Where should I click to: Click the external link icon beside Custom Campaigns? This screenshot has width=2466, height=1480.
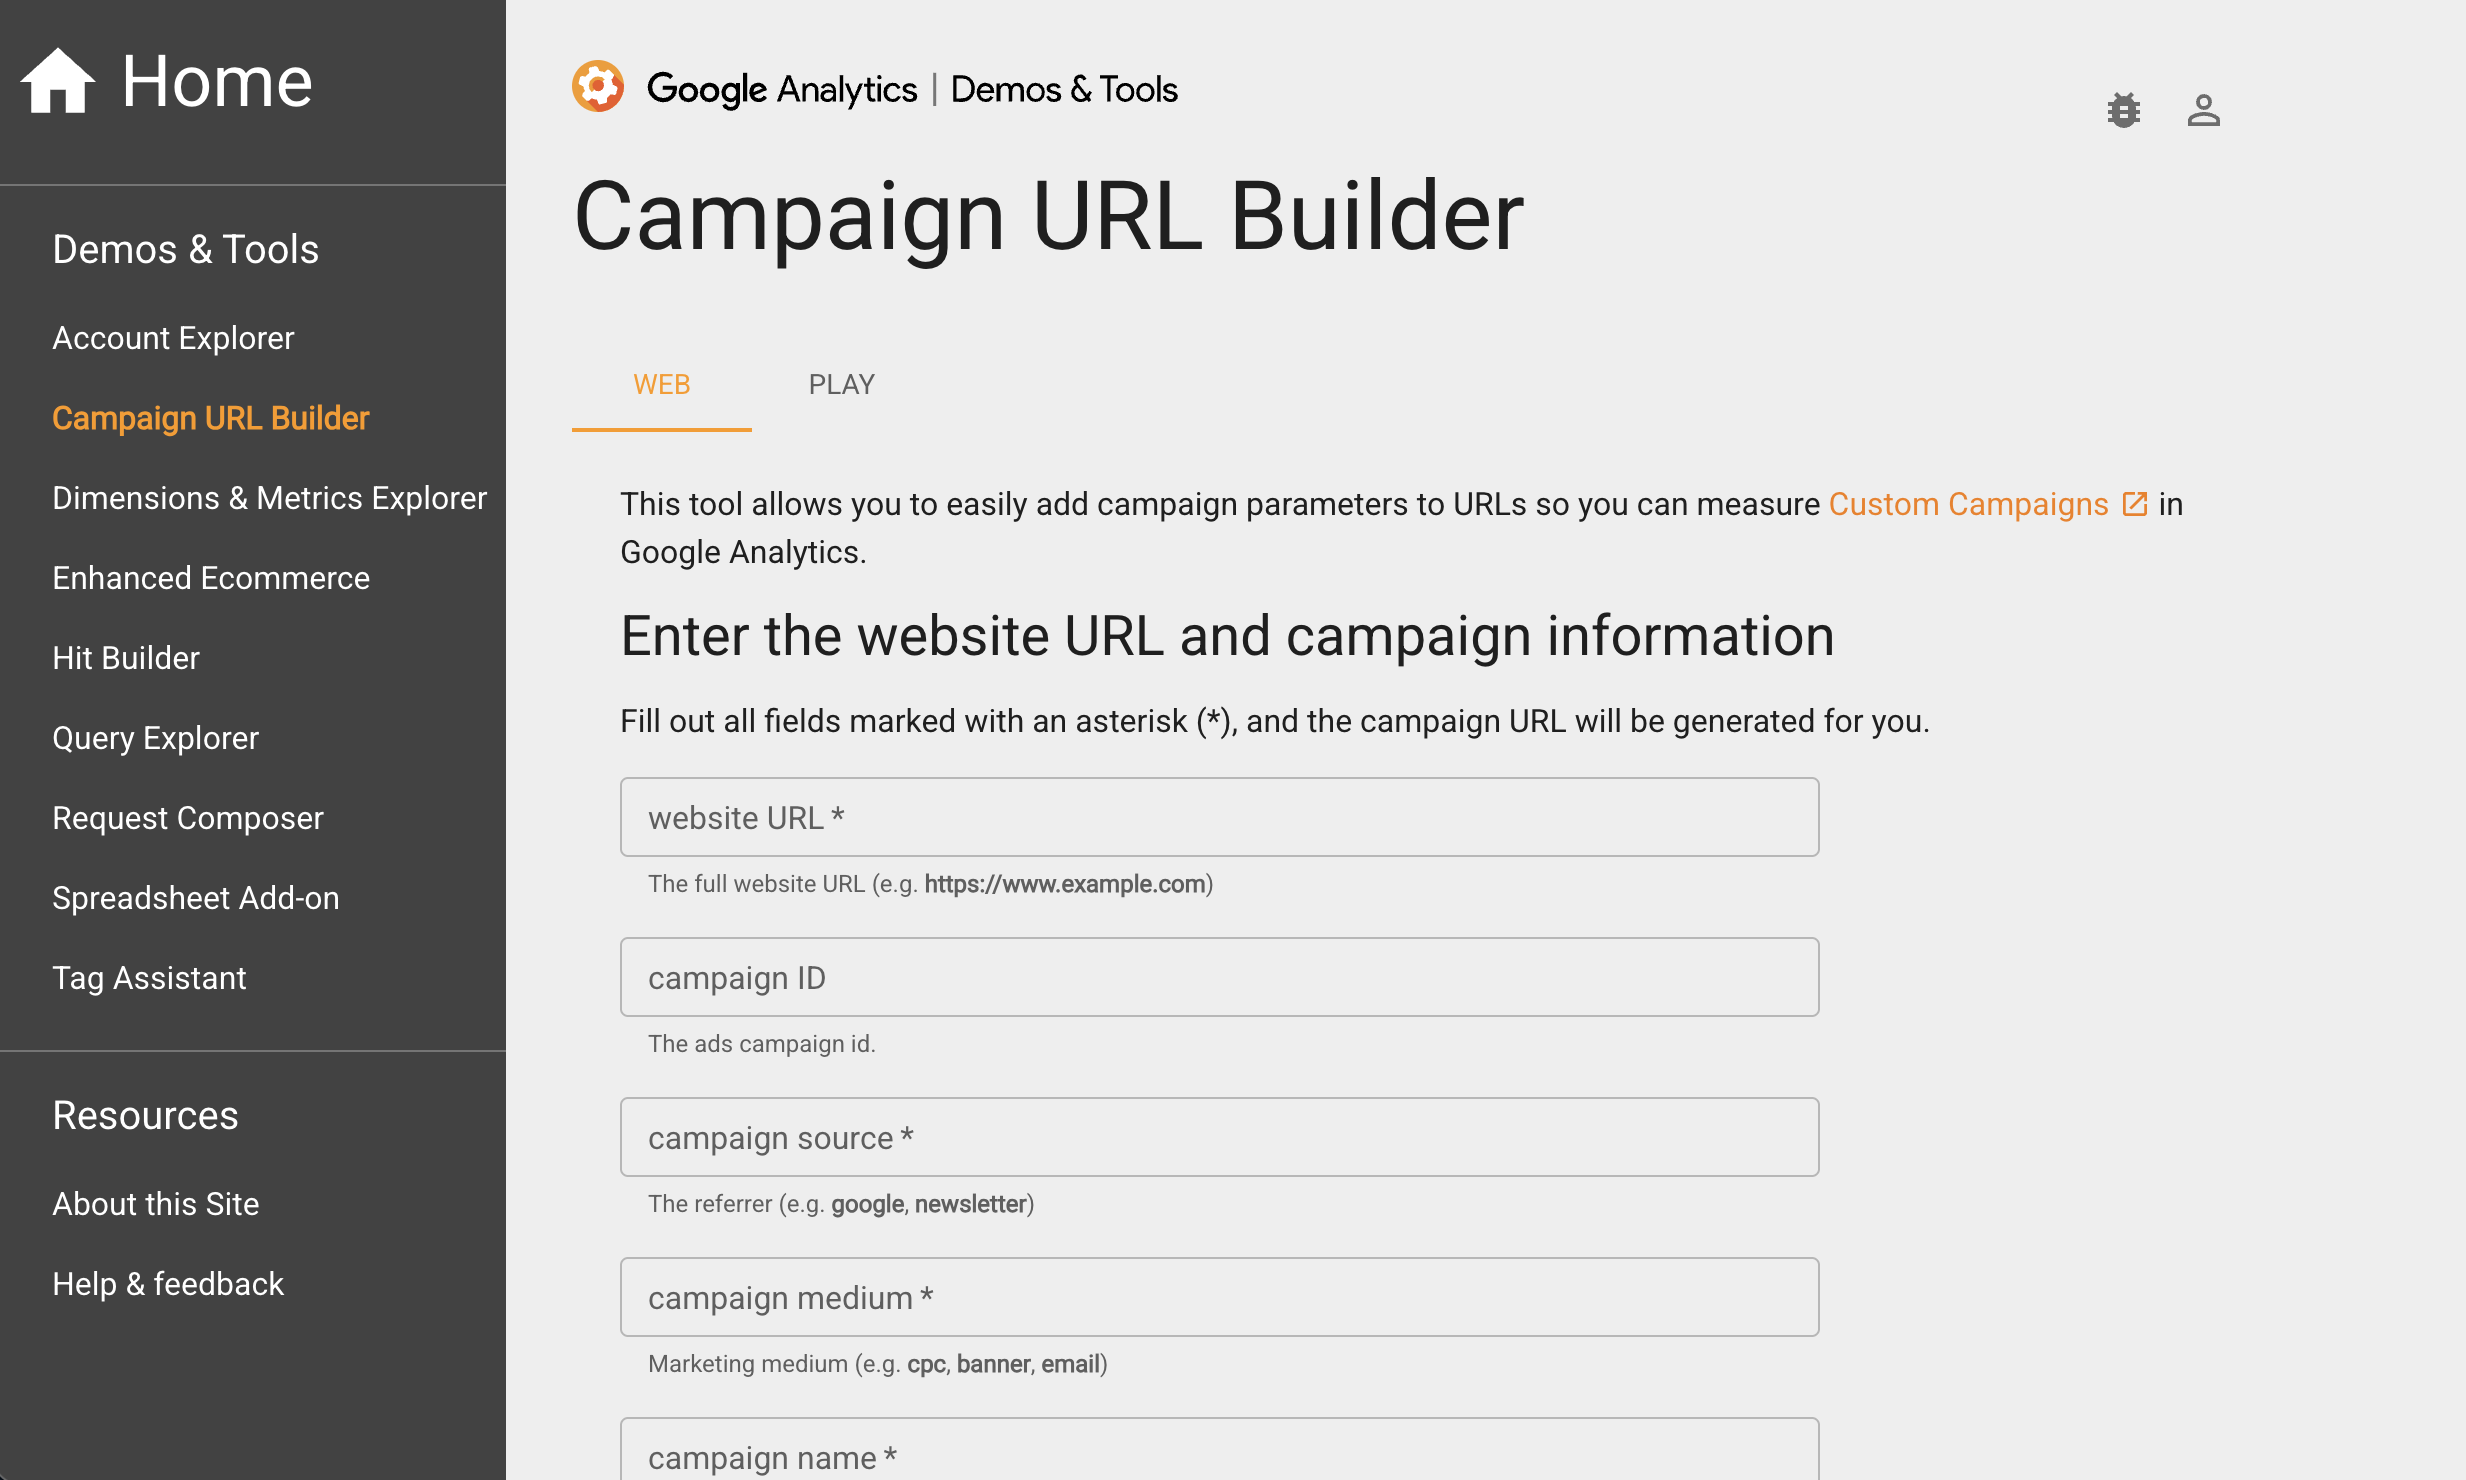pos(2134,504)
